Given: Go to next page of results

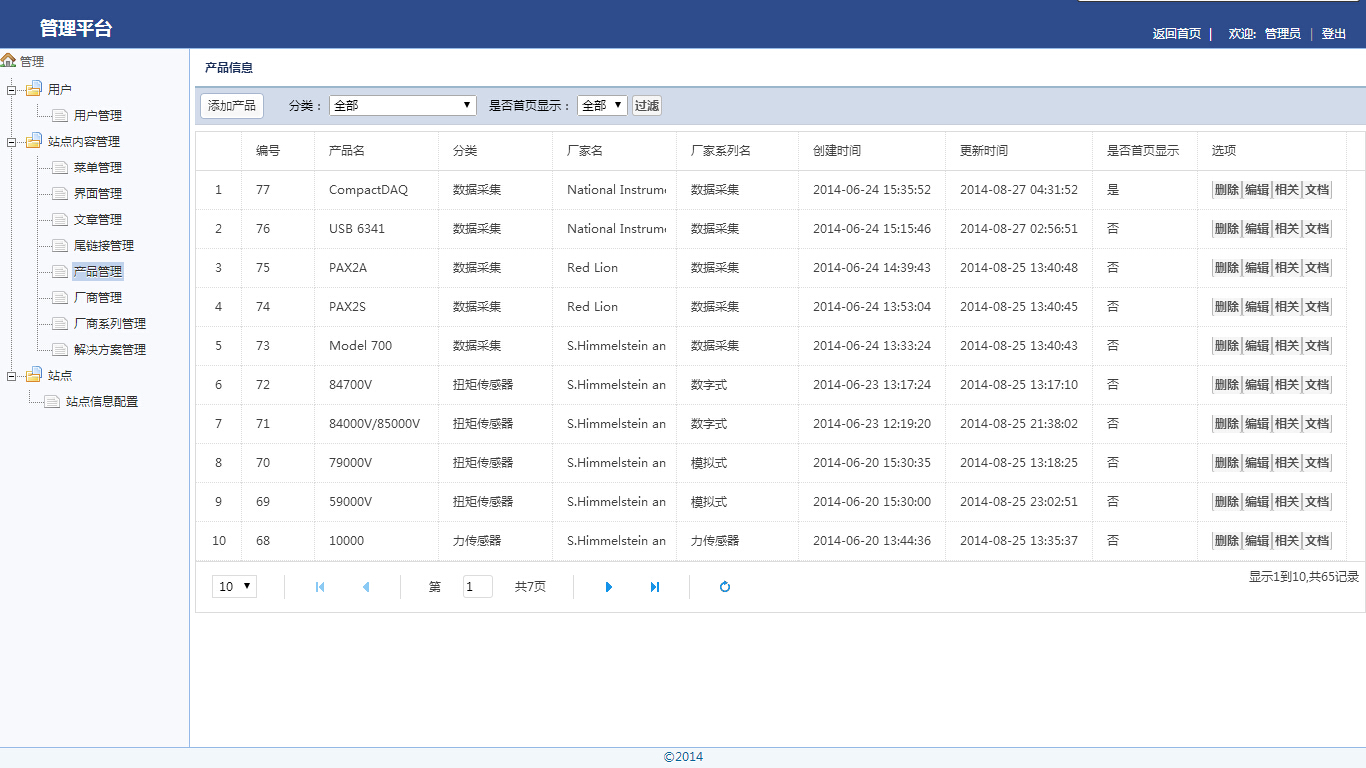Looking at the screenshot, I should point(609,587).
